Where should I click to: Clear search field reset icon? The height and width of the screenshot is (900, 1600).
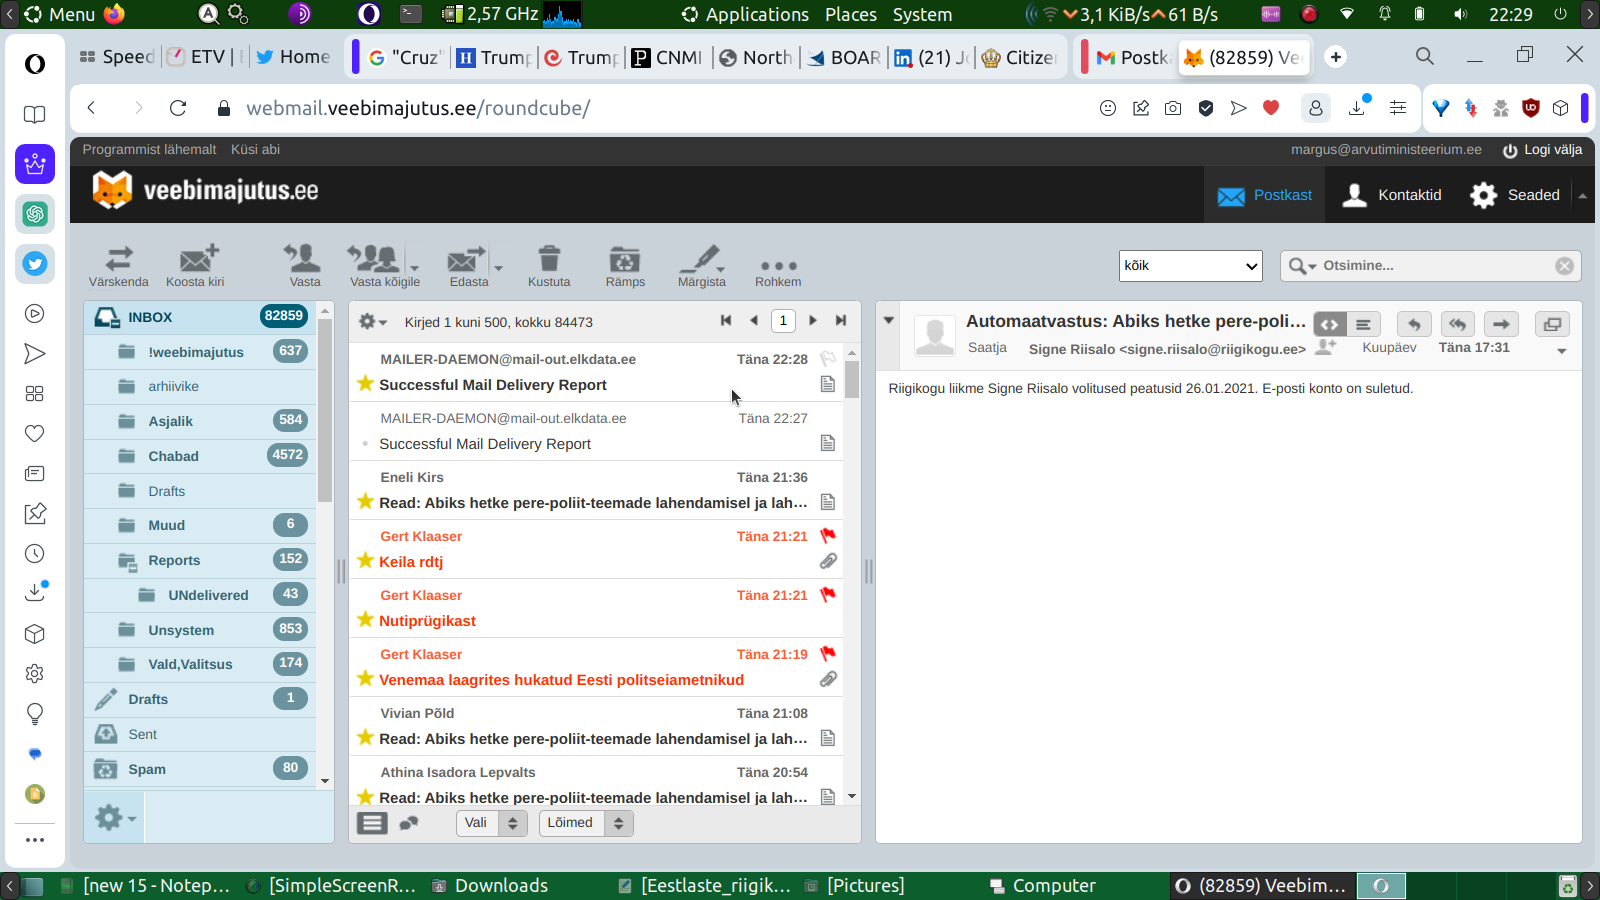1564,266
